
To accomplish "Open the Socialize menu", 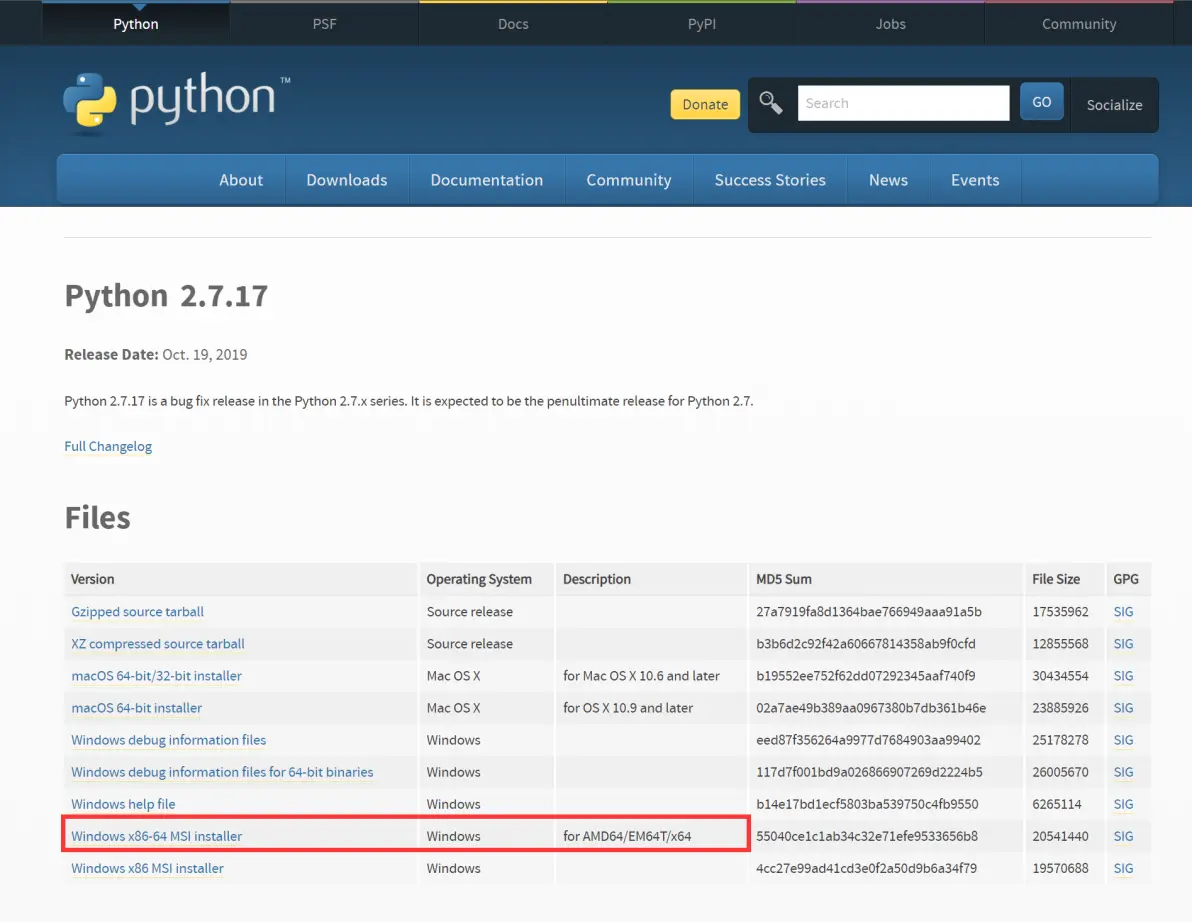I will (x=1114, y=105).
